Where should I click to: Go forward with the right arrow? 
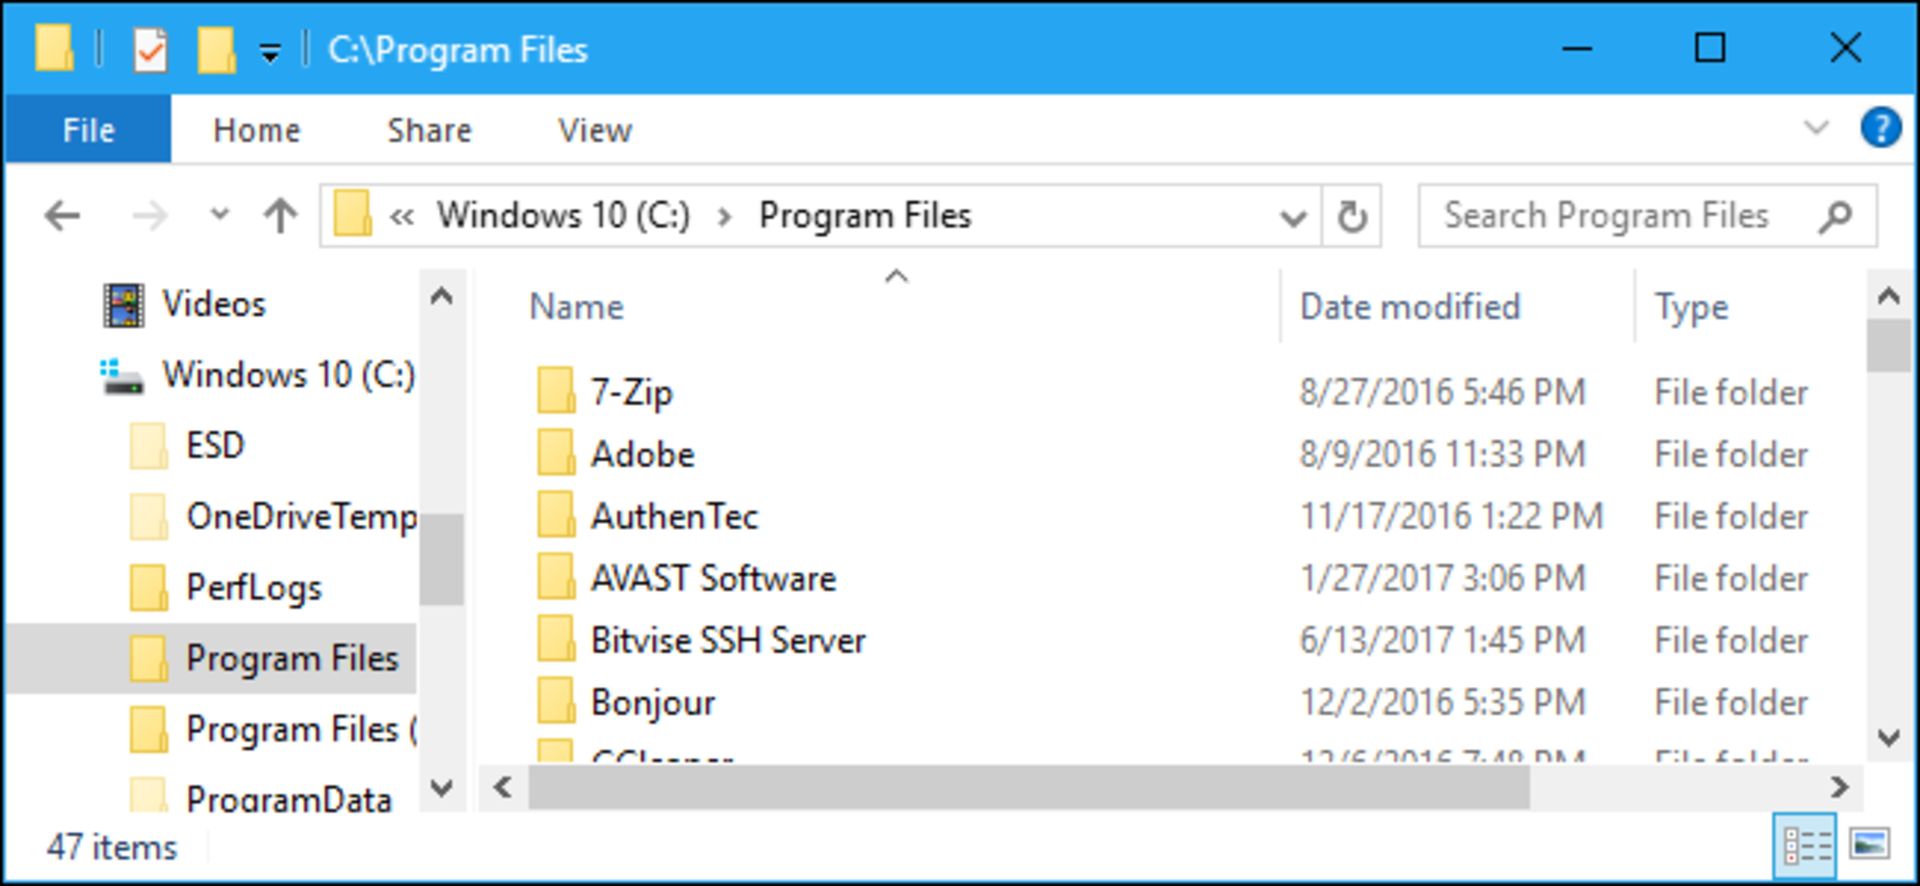click(x=150, y=215)
